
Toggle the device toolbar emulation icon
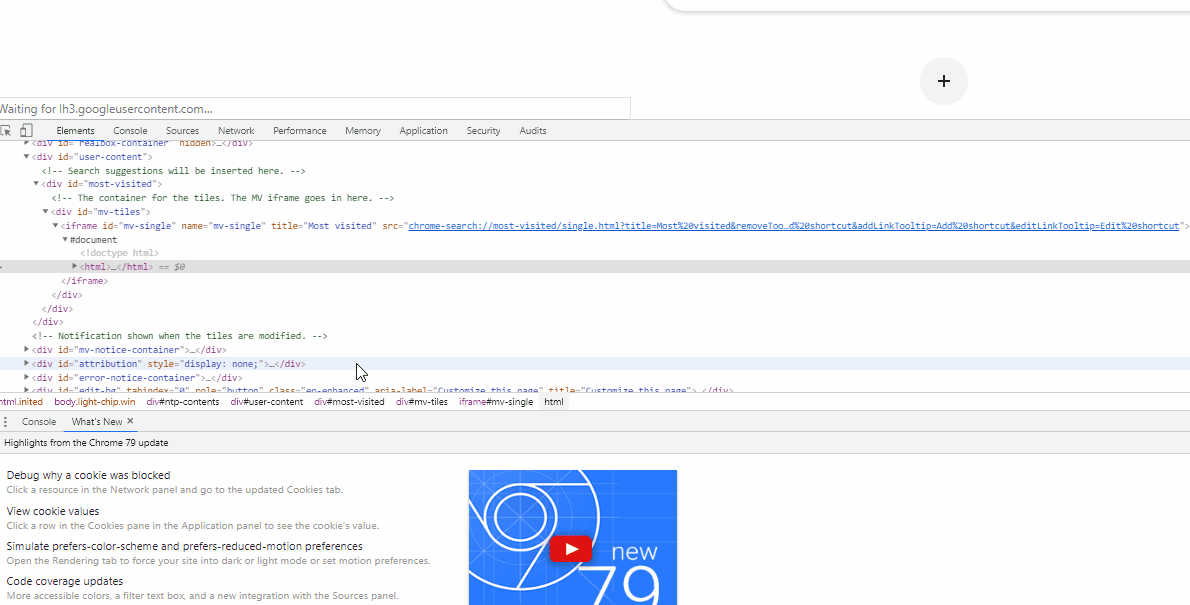[26, 130]
